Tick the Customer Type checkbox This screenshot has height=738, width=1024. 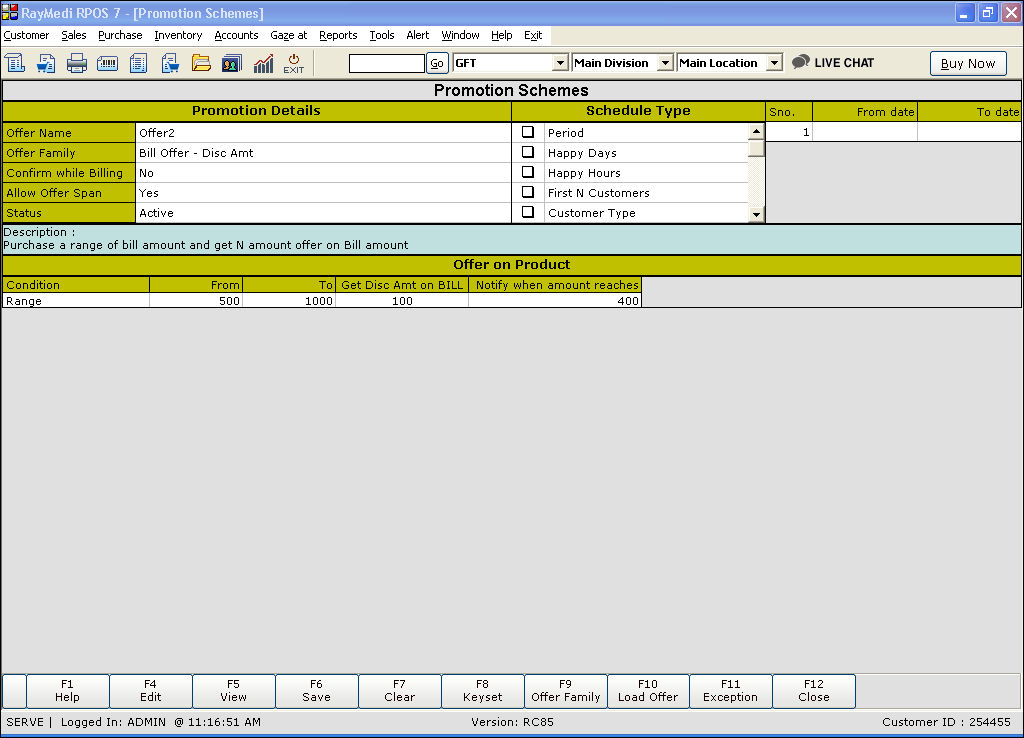pos(528,212)
